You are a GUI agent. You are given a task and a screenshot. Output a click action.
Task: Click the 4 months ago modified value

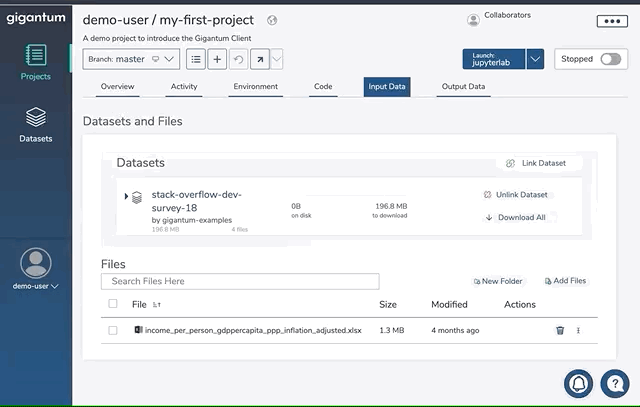coord(455,330)
